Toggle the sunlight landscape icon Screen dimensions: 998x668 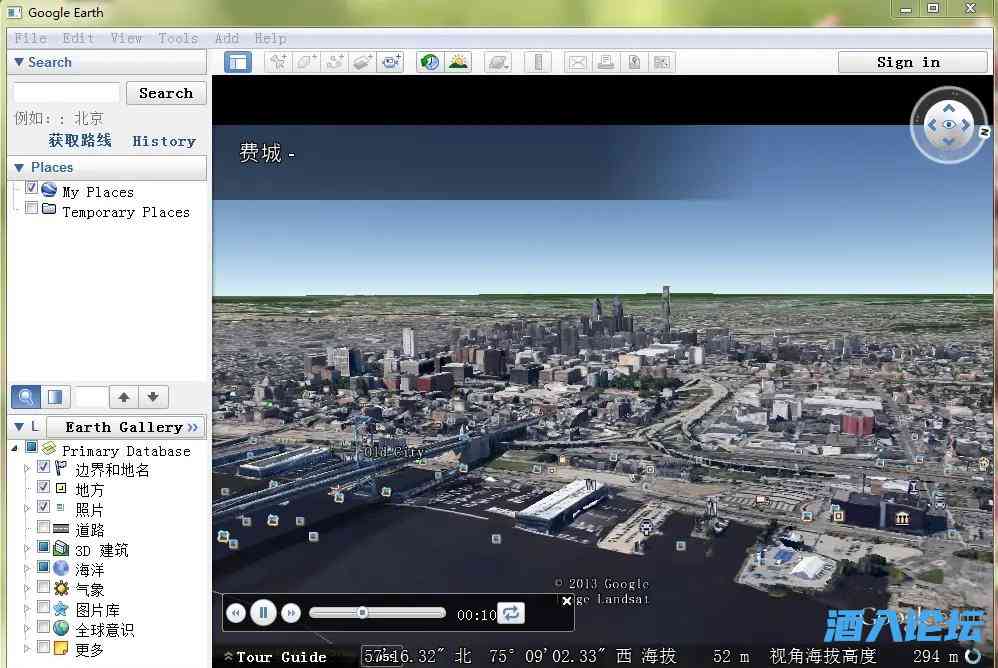(458, 62)
